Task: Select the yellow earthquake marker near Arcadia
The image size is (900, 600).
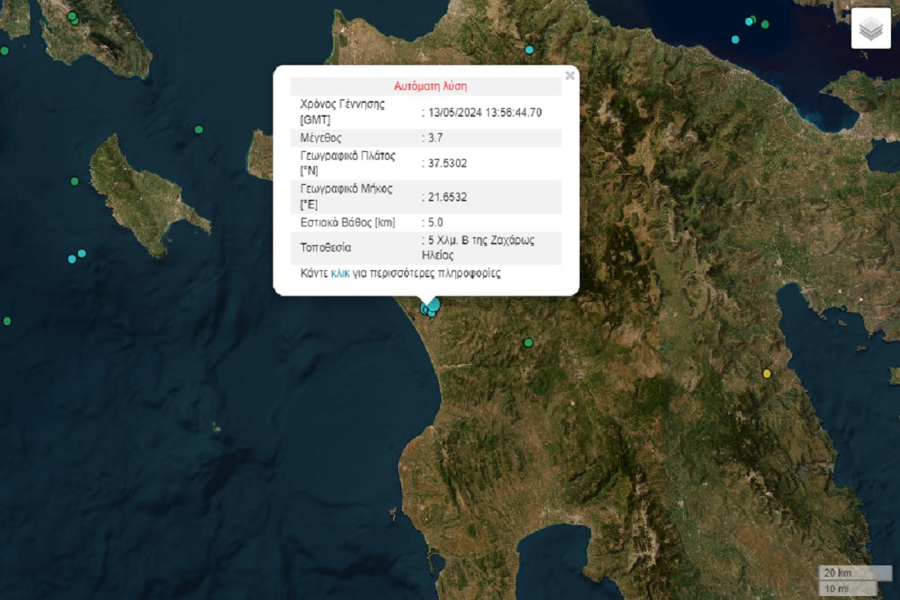Action: coord(766,371)
